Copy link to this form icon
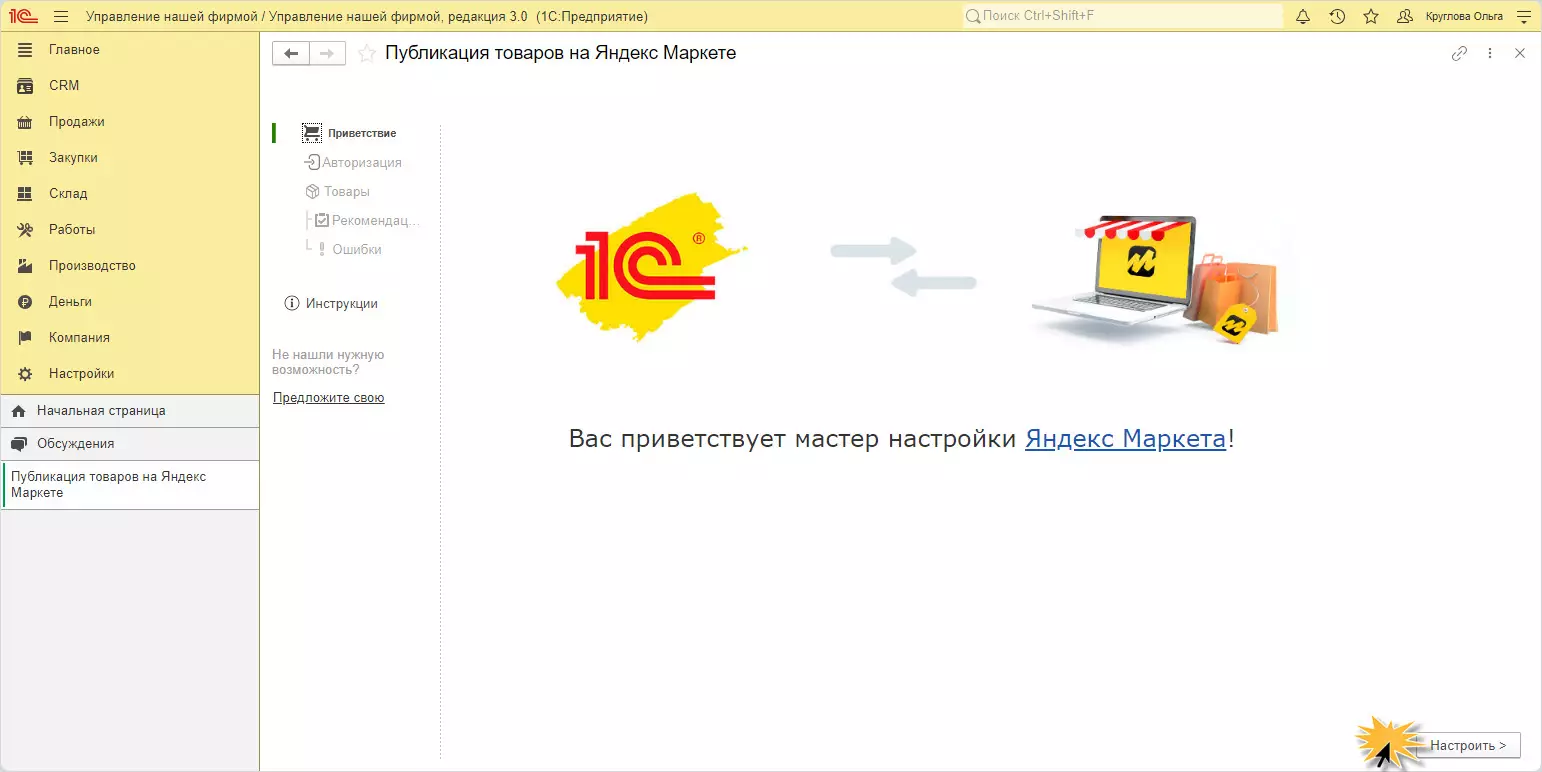Viewport: 1542px width, 772px height. (x=1459, y=54)
